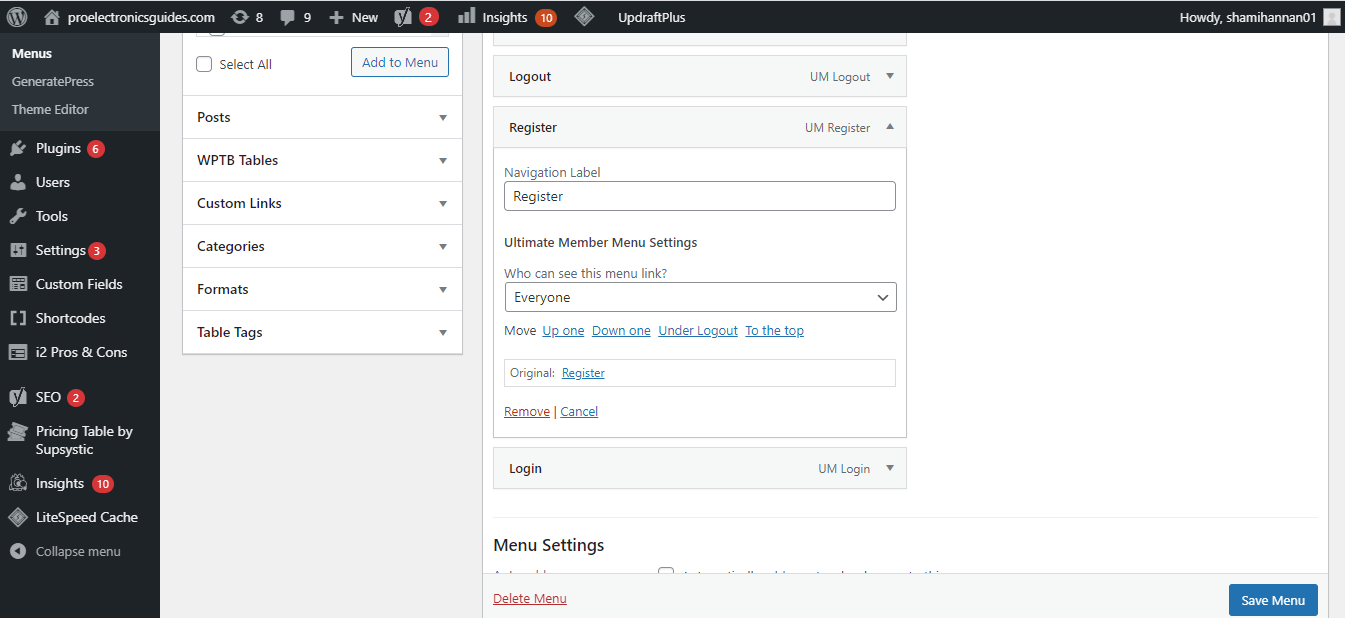The height and width of the screenshot is (618, 1345).
Task: Open Theme Editor in sidebar
Action: (50, 109)
